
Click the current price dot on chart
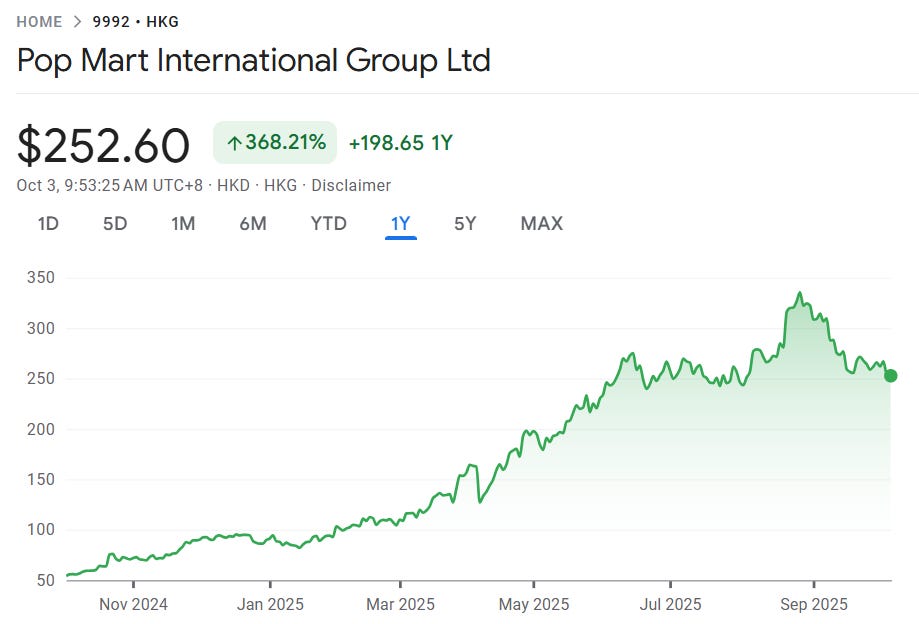click(x=890, y=376)
